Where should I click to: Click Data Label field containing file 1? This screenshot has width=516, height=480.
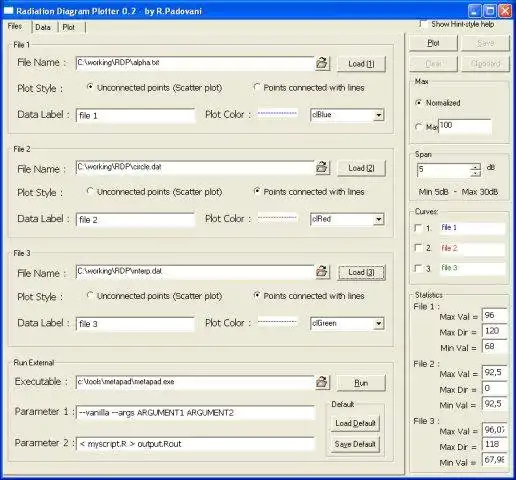point(135,116)
